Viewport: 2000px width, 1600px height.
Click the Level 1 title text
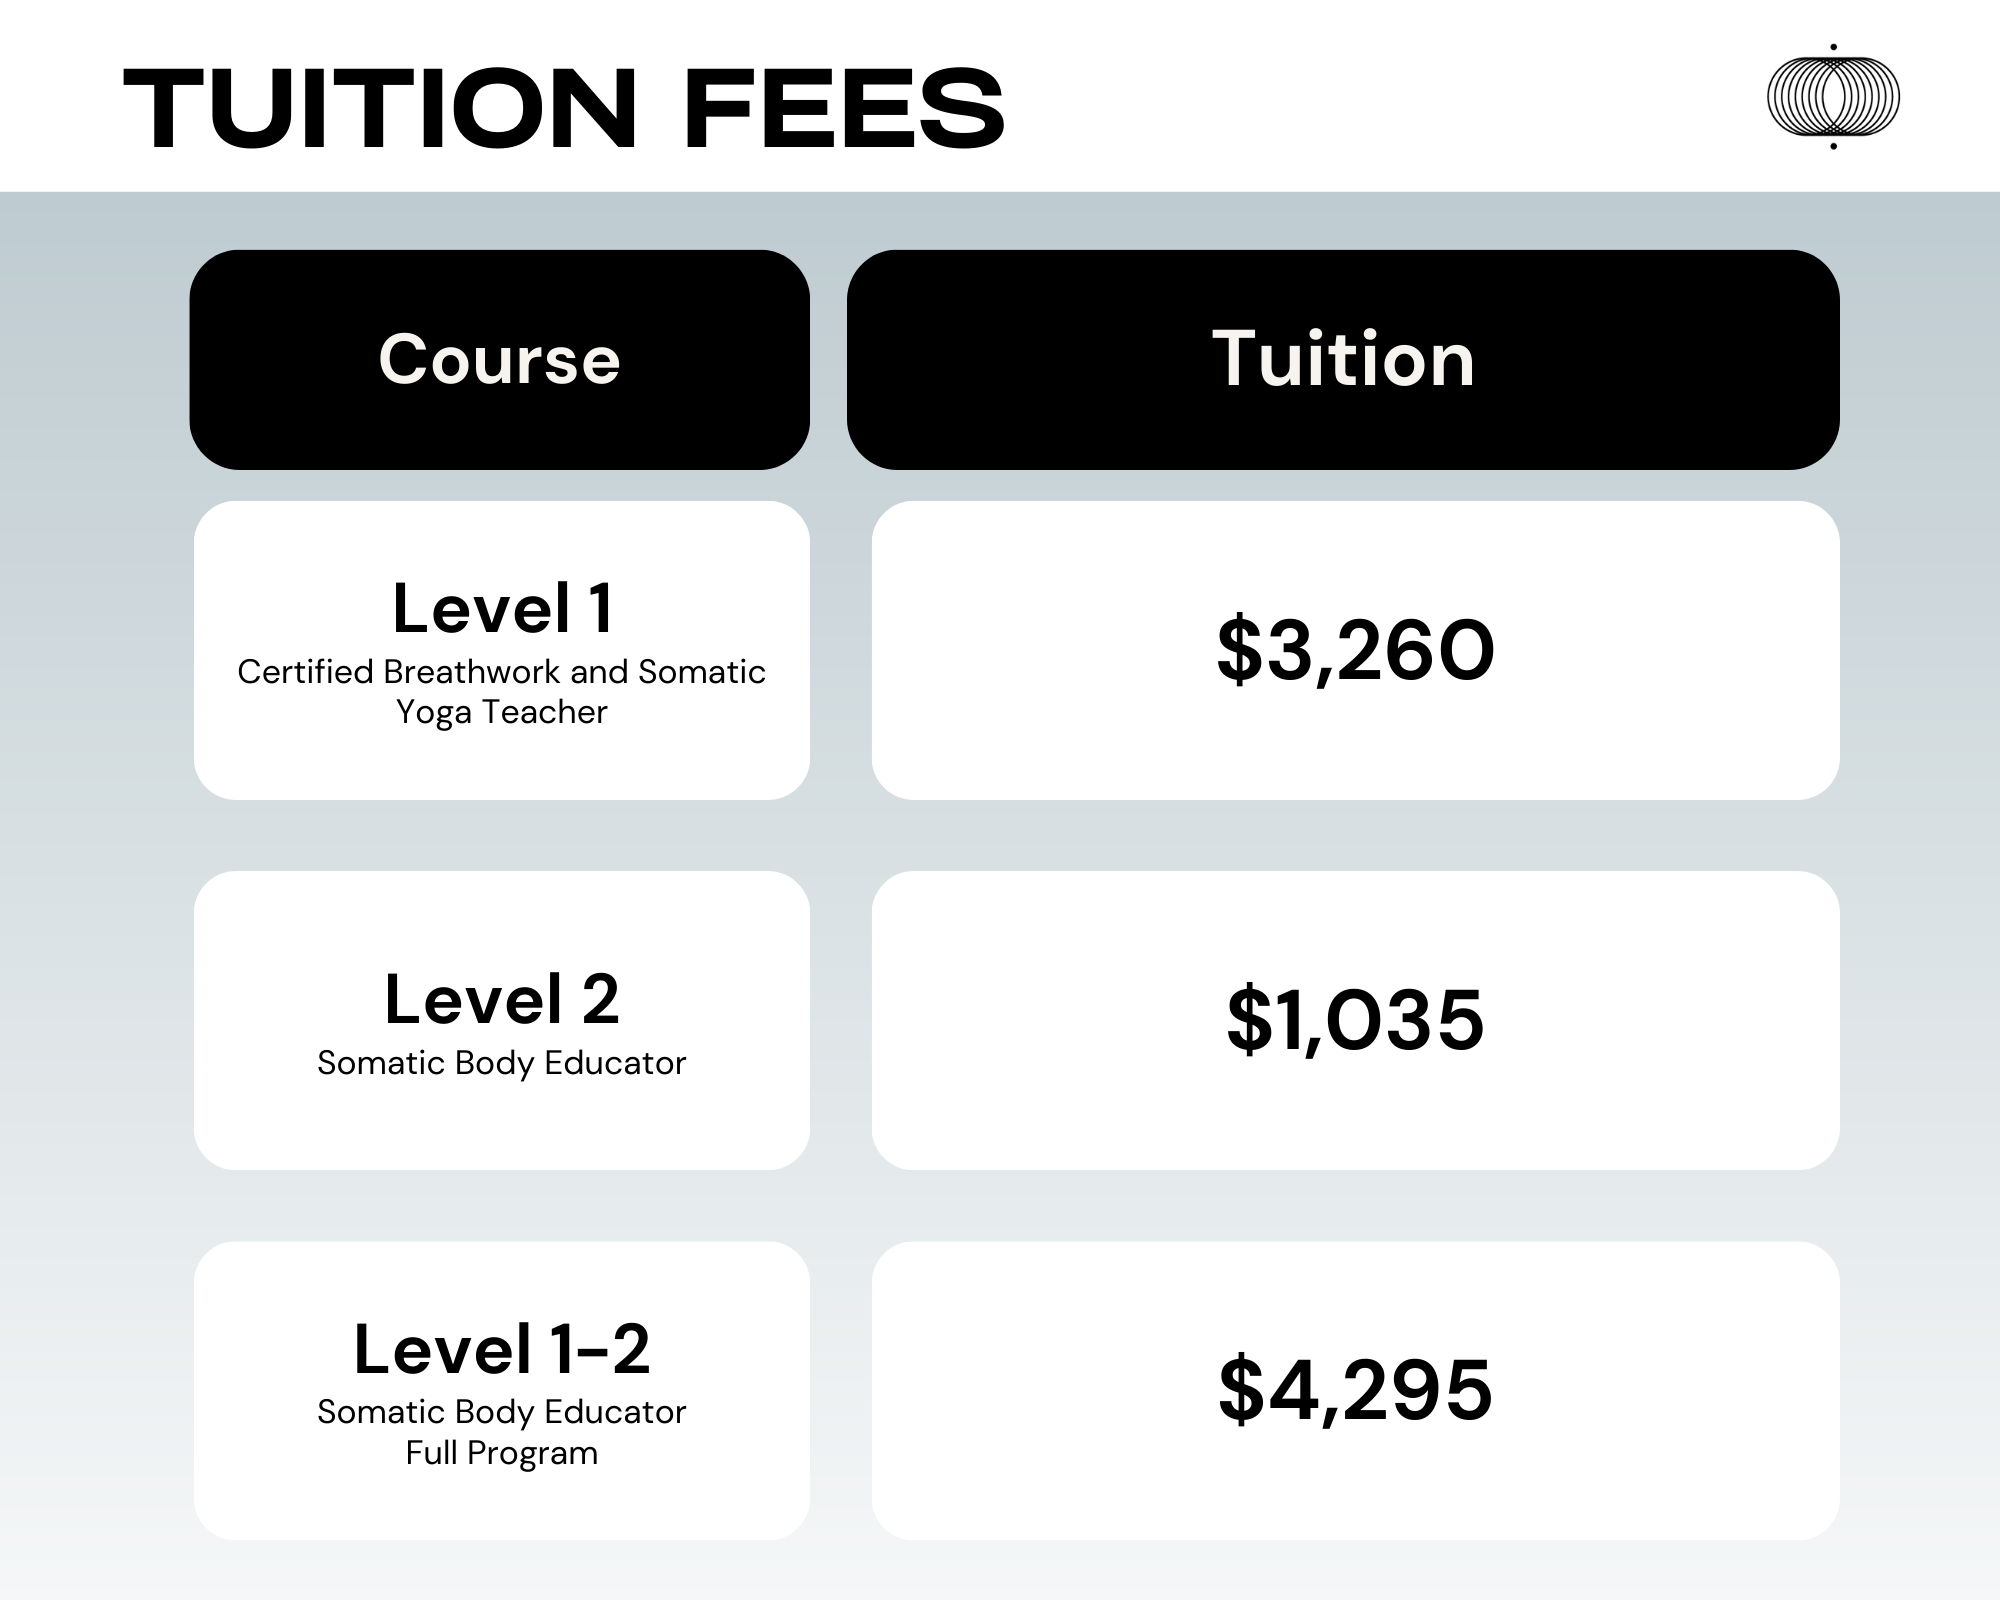pyautogui.click(x=502, y=608)
